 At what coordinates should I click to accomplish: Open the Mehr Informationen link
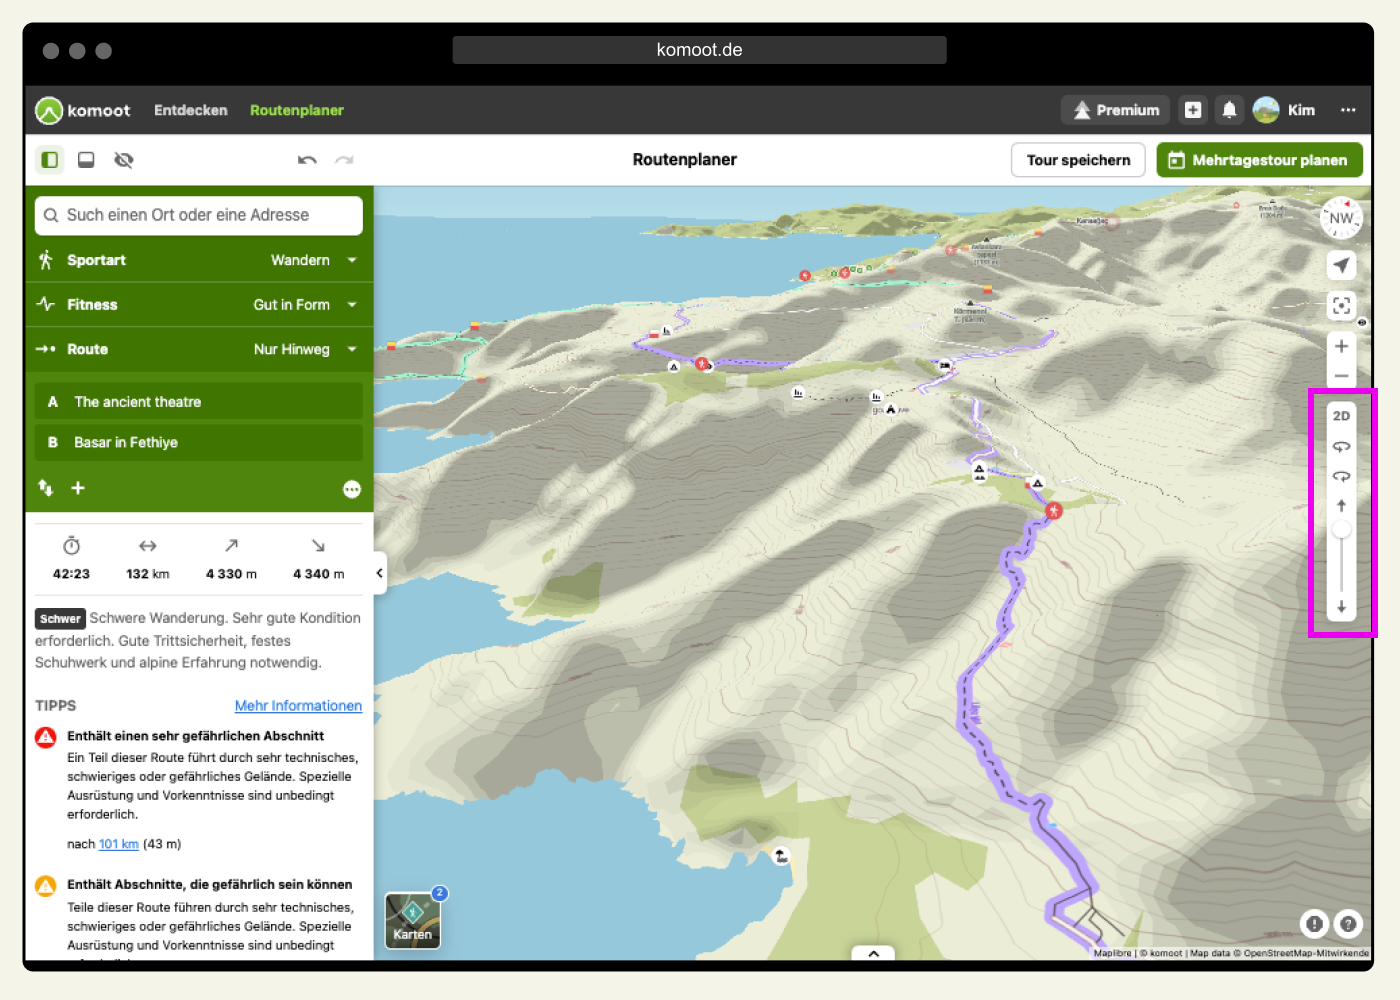click(298, 706)
